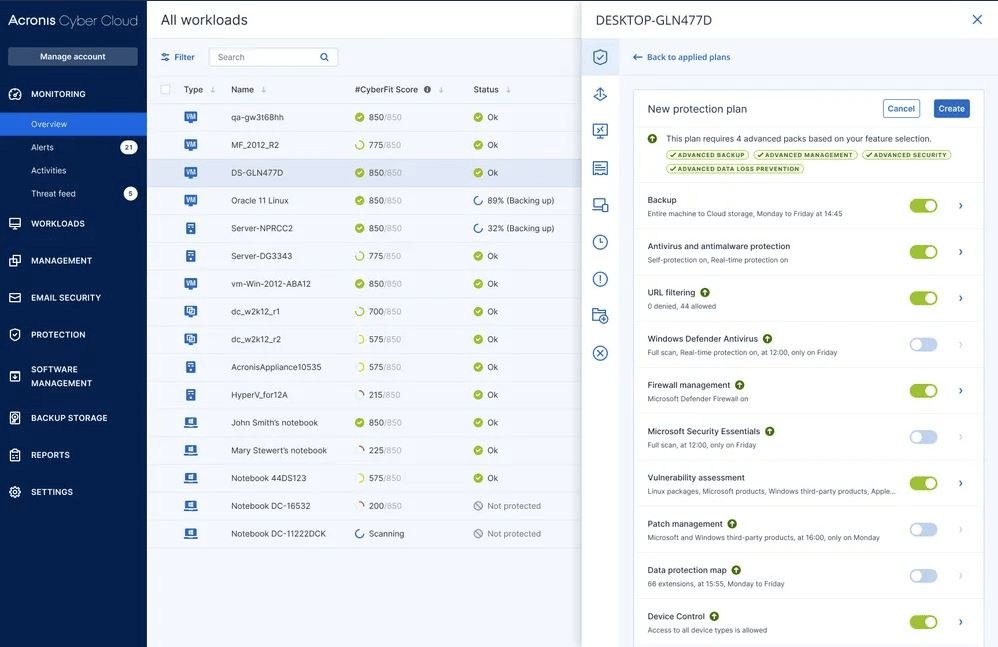Image resolution: width=998 pixels, height=647 pixels.
Task: Expand the URL filtering section chevron
Action: (961, 298)
